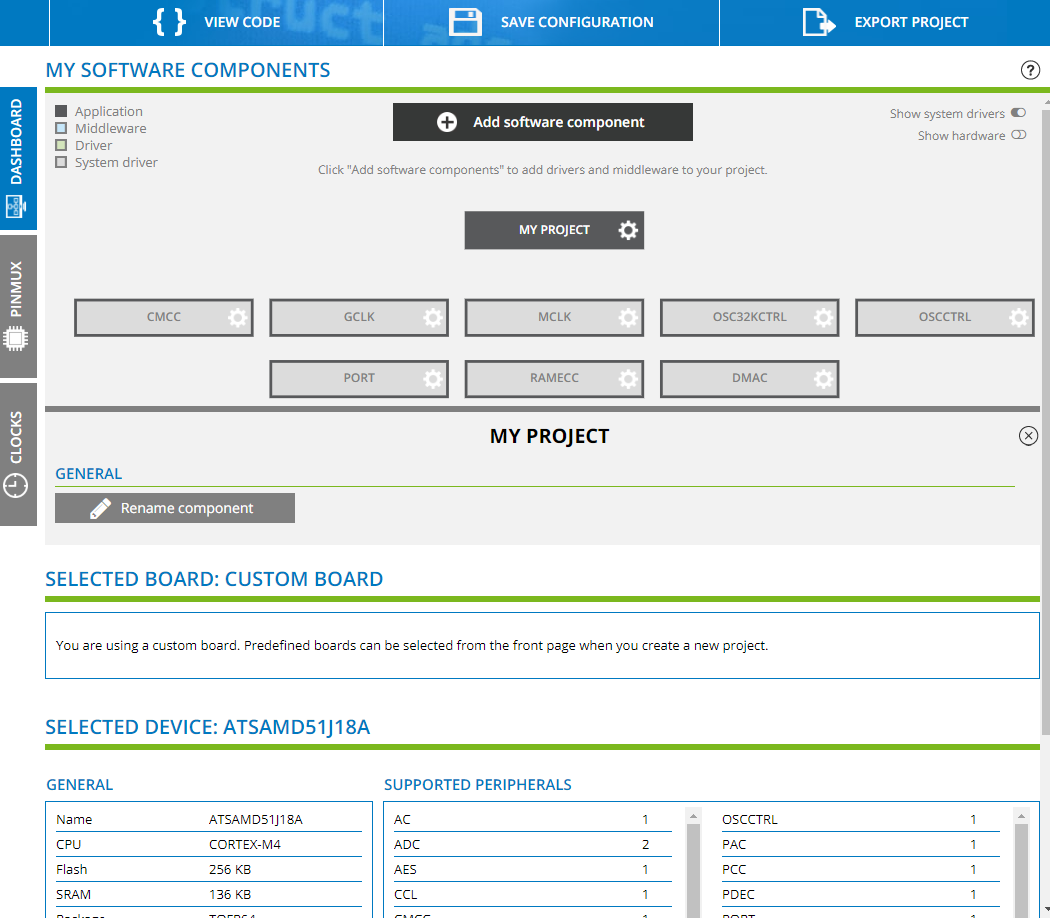Viewport: 1050px width, 923px height.
Task: Click the System driver legend swatch
Action: (61, 162)
